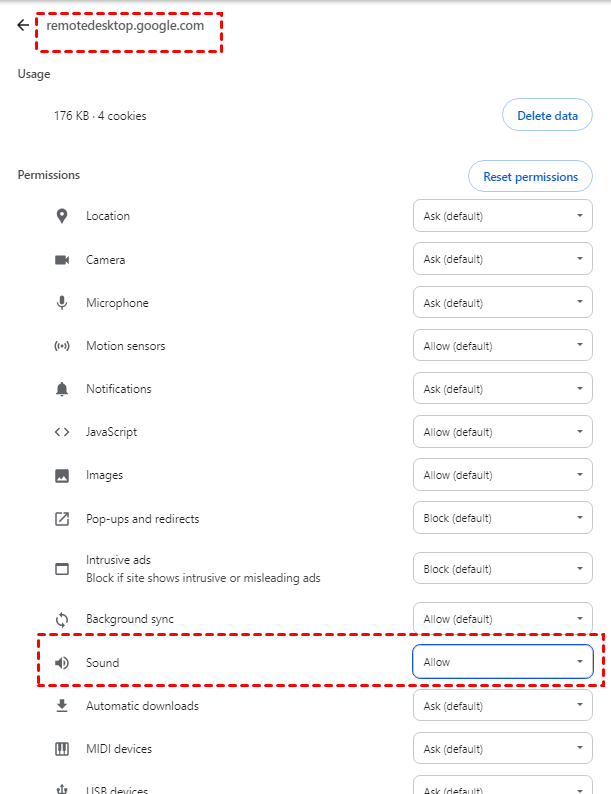This screenshot has width=611, height=794.
Task: Click the Automatic downloads icon
Action: pos(62,706)
